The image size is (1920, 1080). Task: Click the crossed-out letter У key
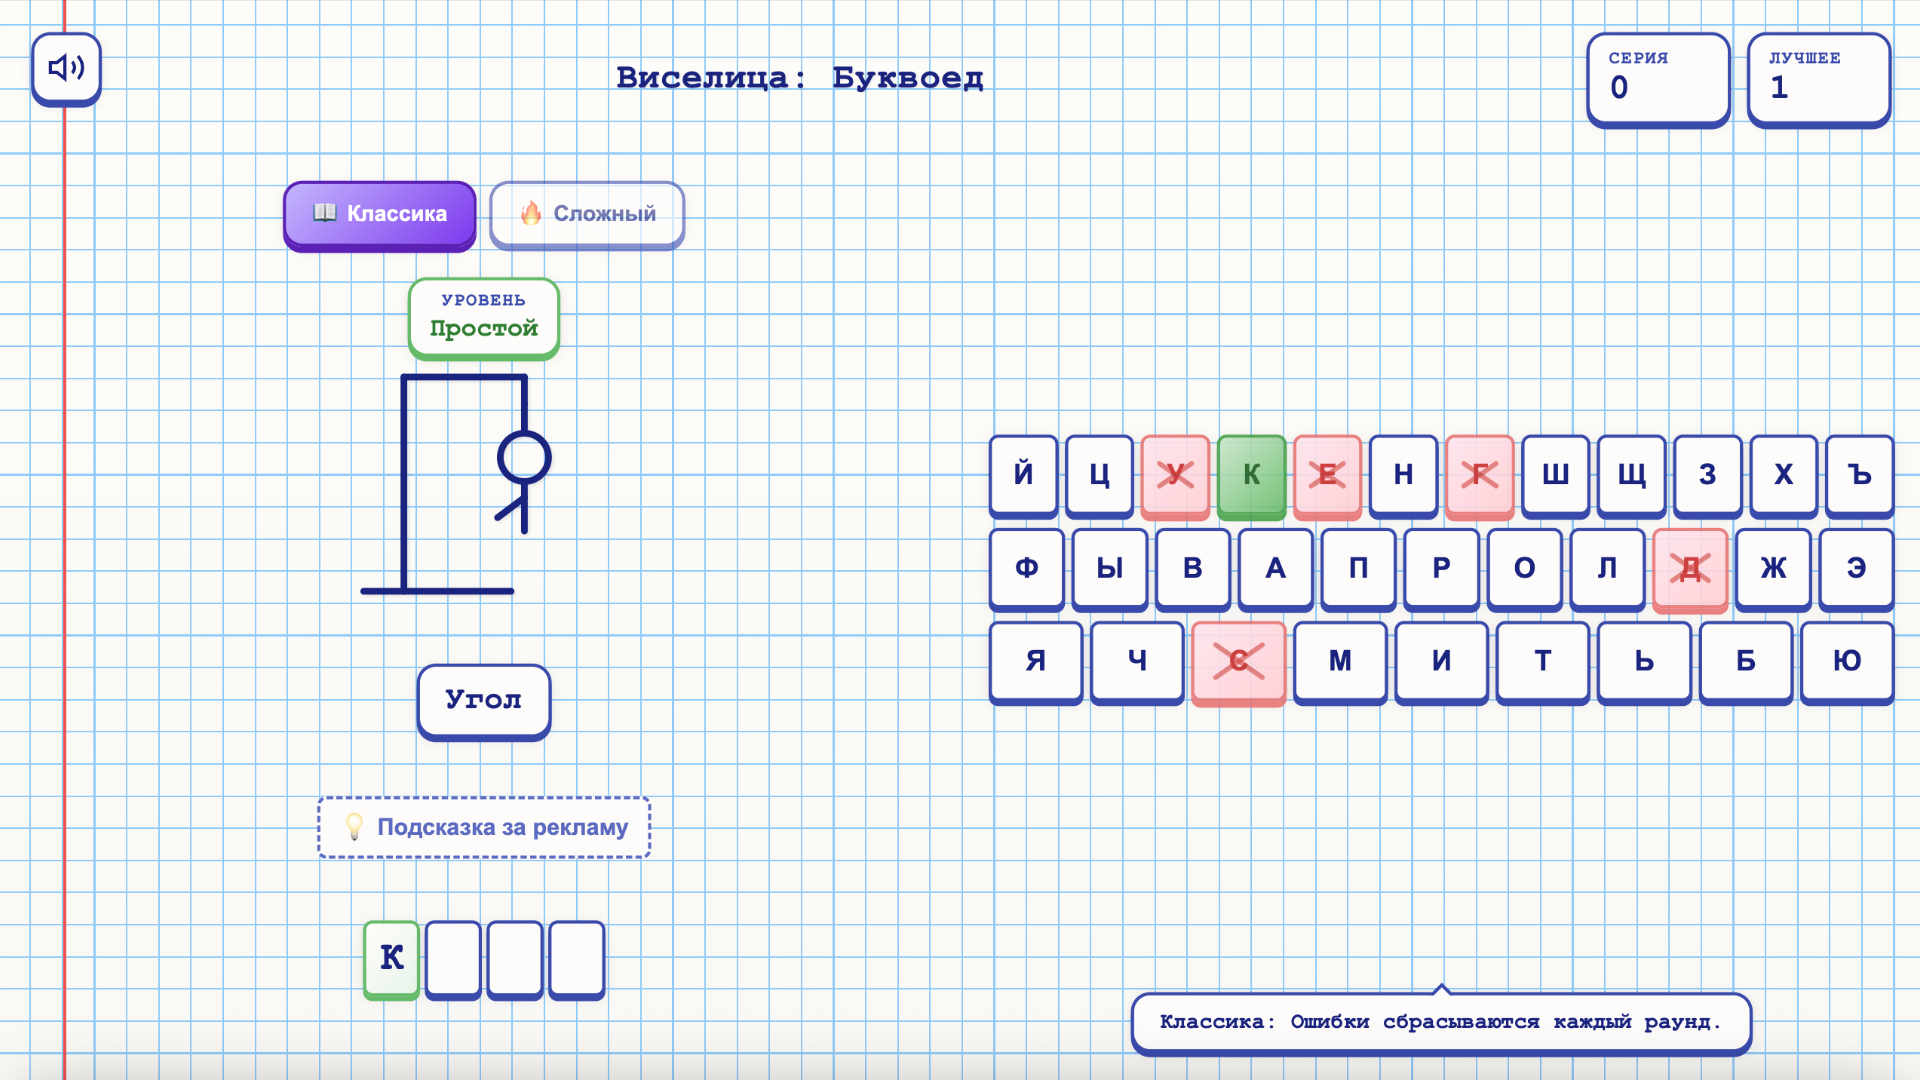[x=1176, y=475]
